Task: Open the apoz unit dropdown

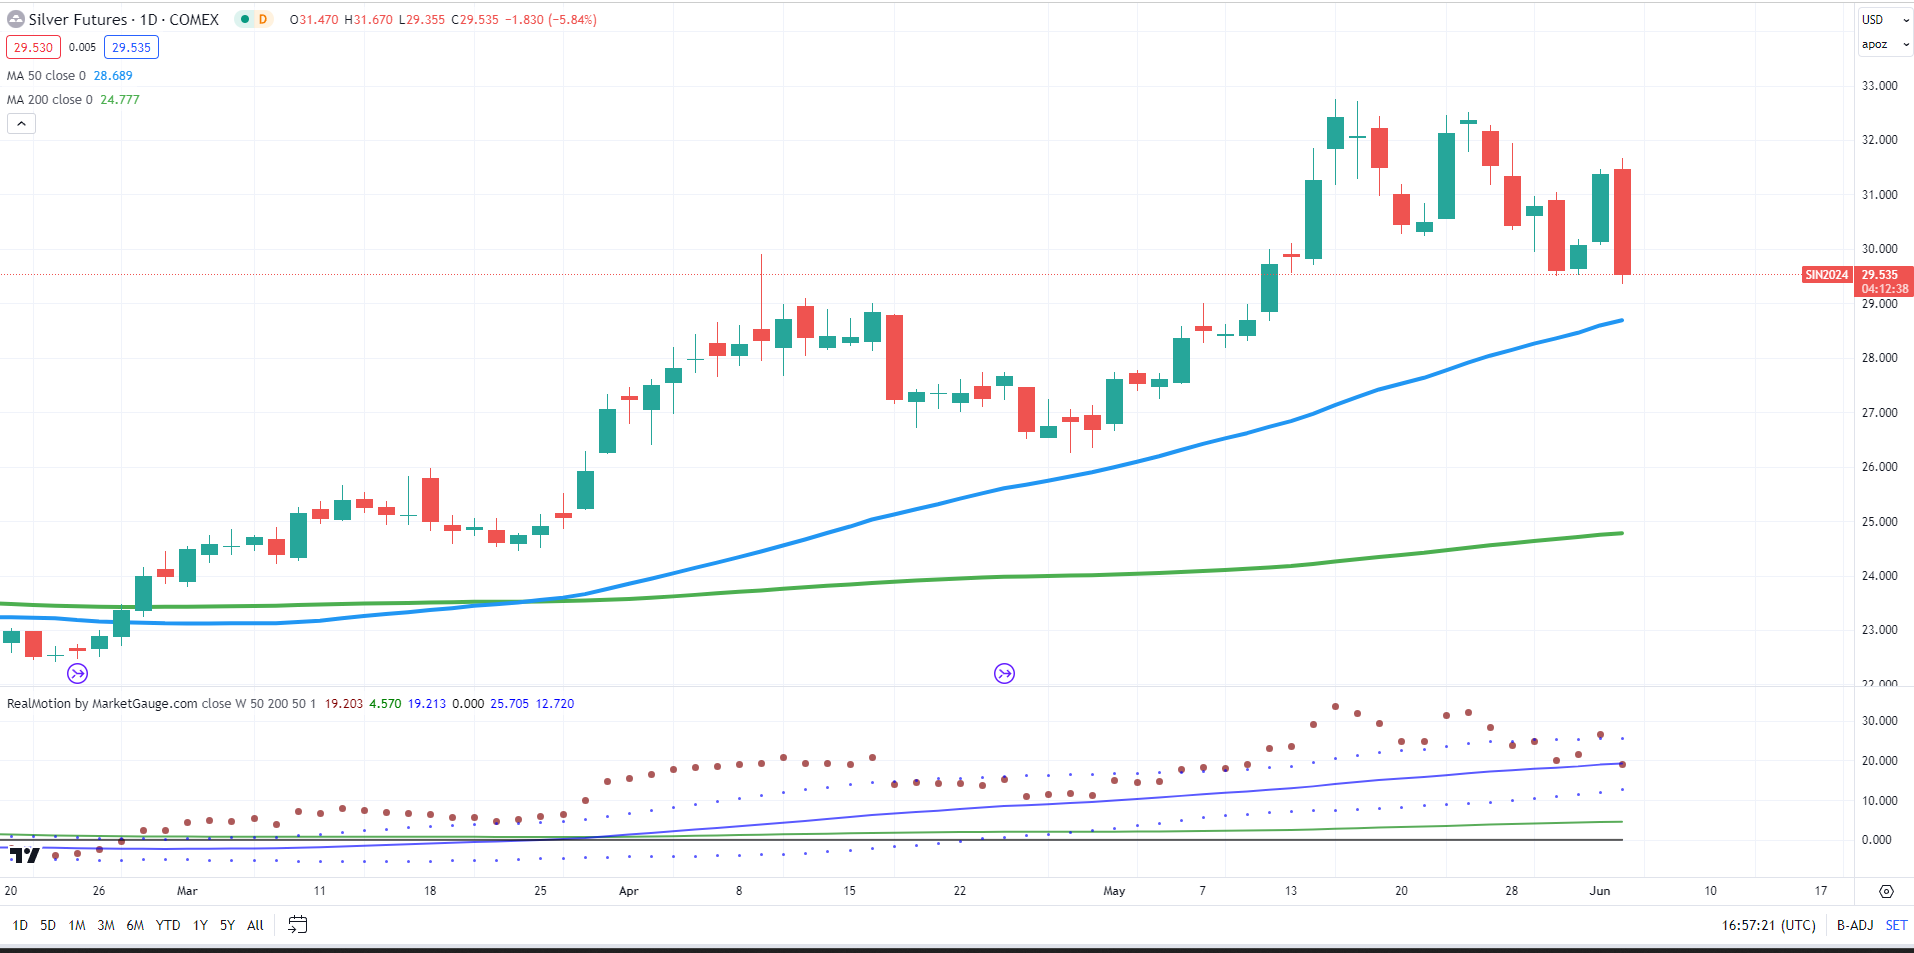Action: 1886,44
